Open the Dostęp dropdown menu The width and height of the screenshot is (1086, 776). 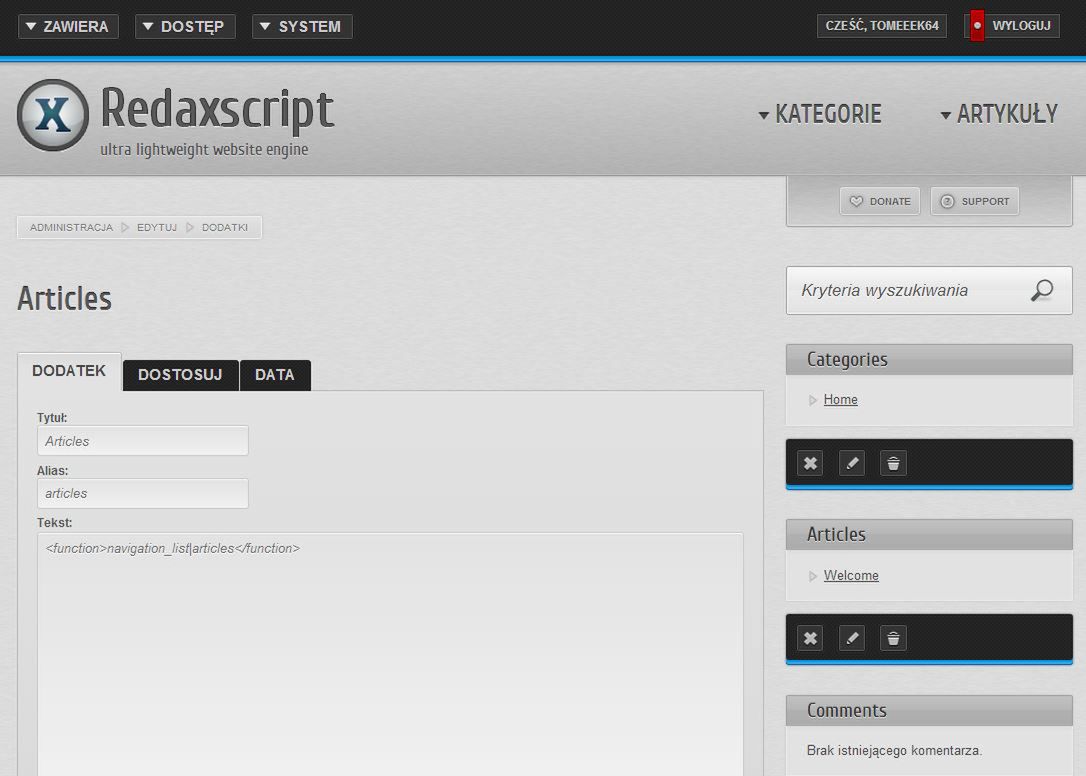[x=185, y=26]
